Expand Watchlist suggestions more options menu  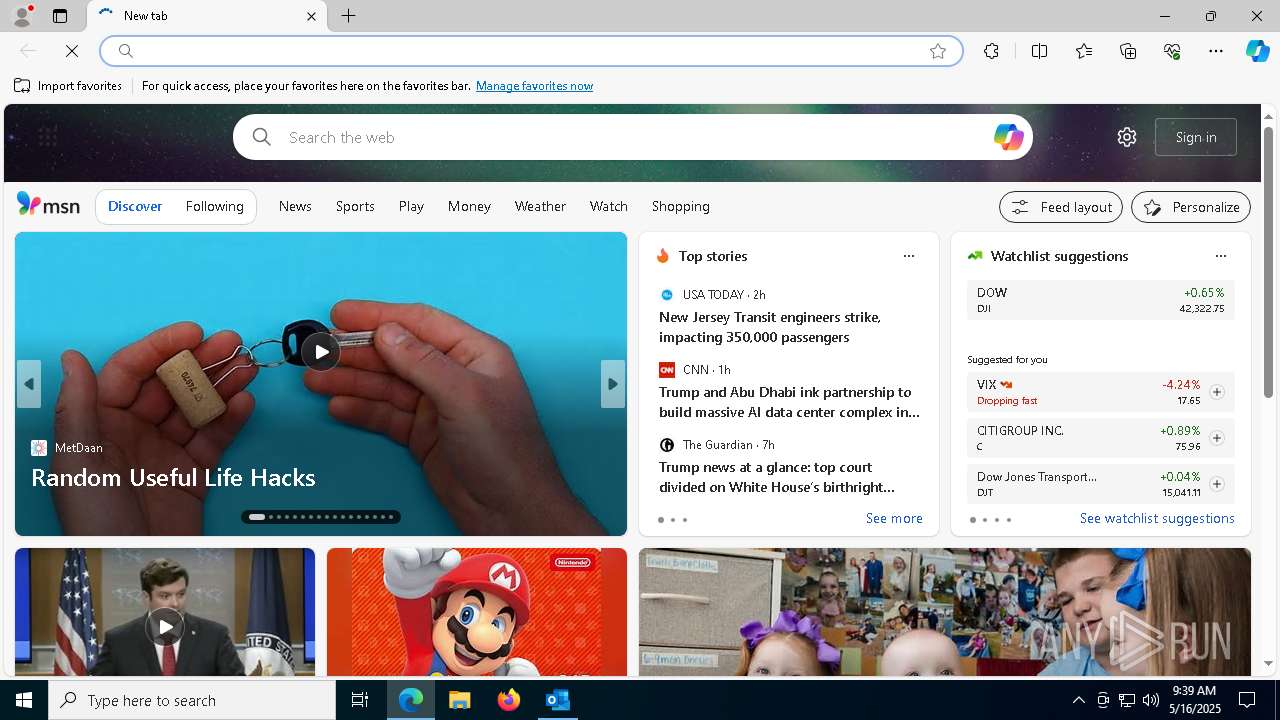(x=1220, y=256)
